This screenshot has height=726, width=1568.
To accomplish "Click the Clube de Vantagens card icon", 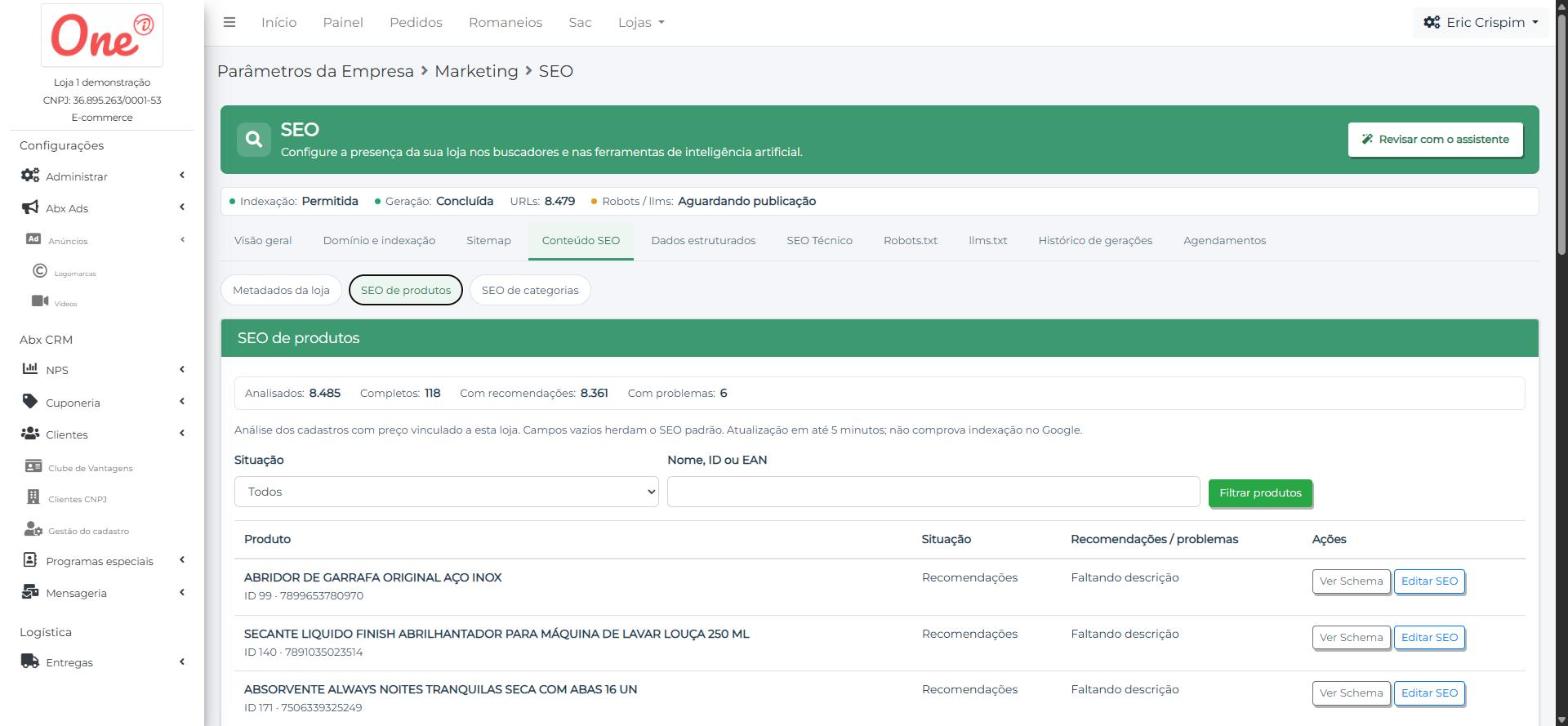I will coord(33,467).
